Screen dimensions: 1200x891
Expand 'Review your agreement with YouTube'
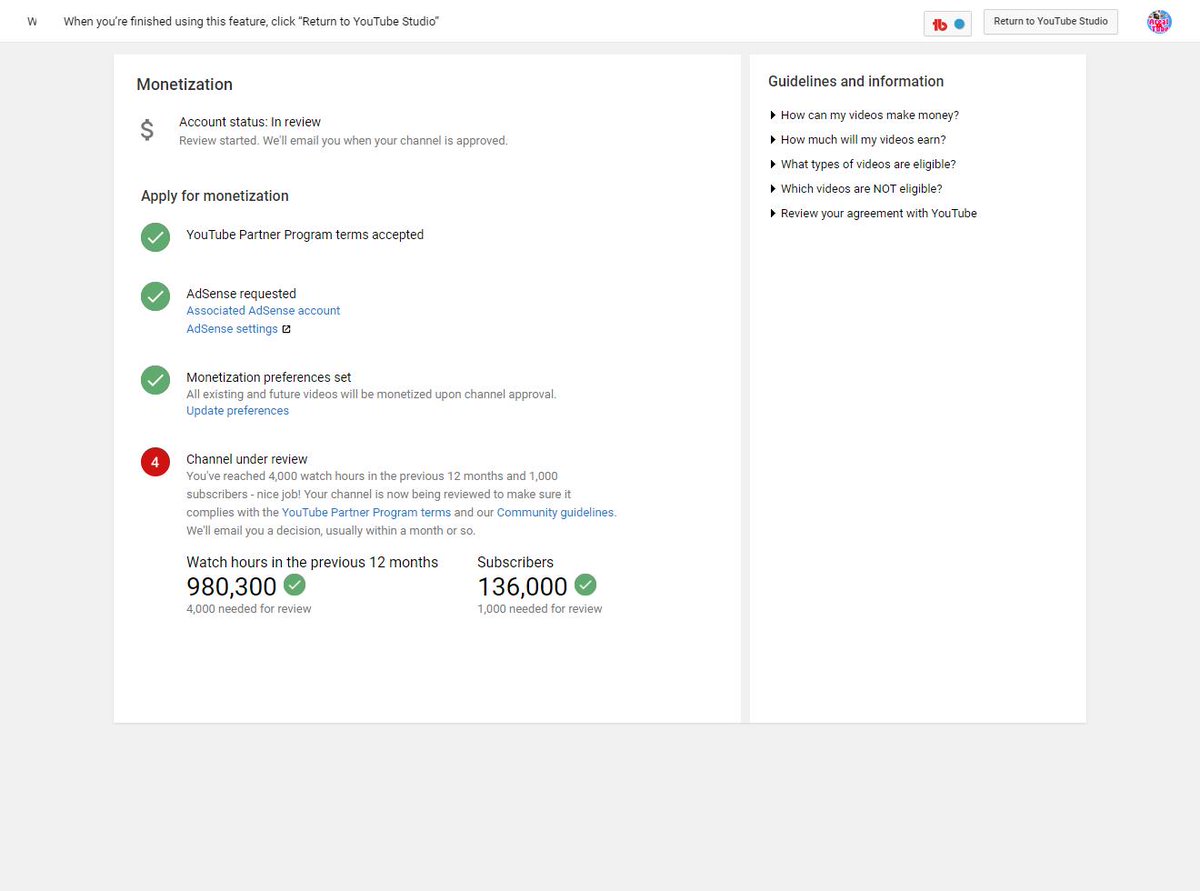[x=872, y=213]
